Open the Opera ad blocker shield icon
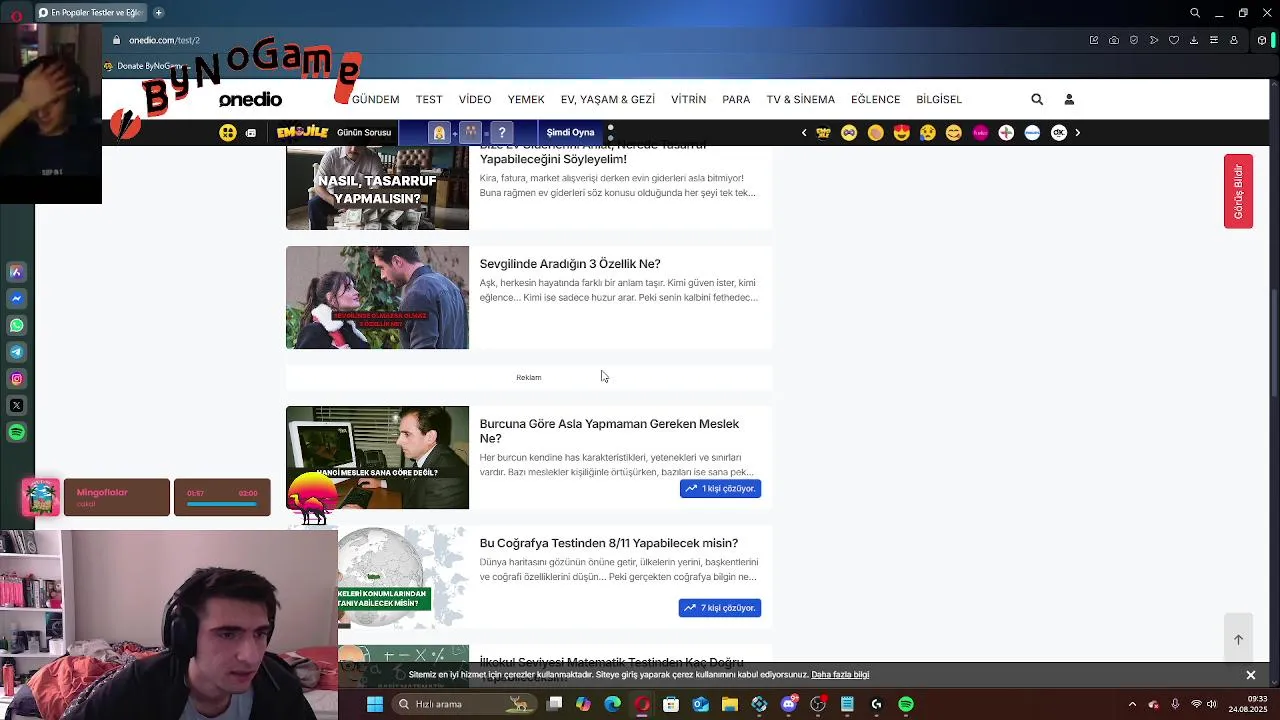 (x=1134, y=40)
